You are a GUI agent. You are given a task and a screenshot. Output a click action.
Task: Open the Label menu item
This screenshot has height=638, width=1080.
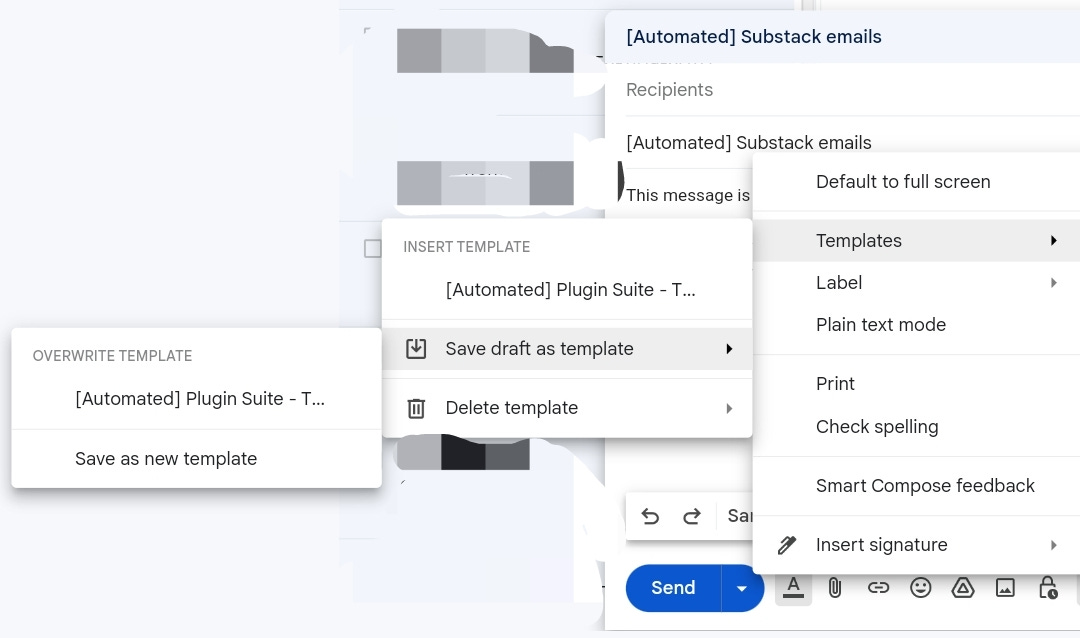pos(916,282)
